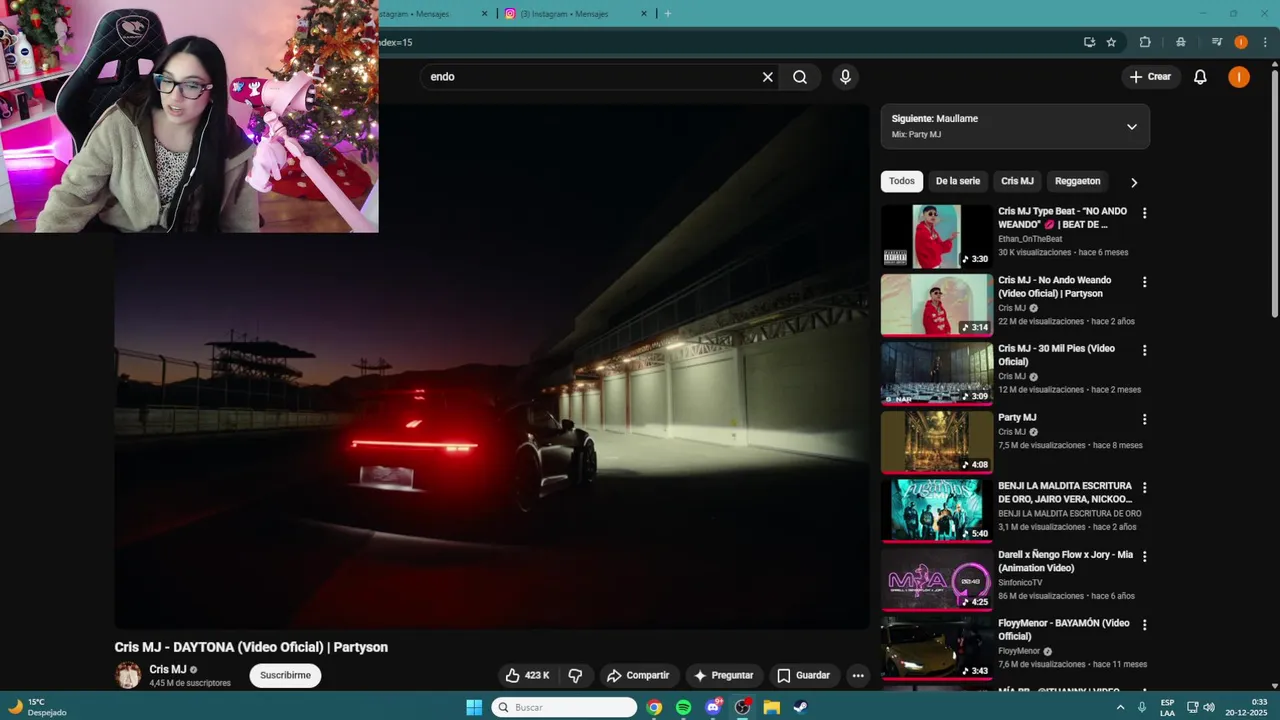The width and height of the screenshot is (1280, 720).
Task: Switch ESP LAA keyboard language indicator
Action: pos(1167,707)
